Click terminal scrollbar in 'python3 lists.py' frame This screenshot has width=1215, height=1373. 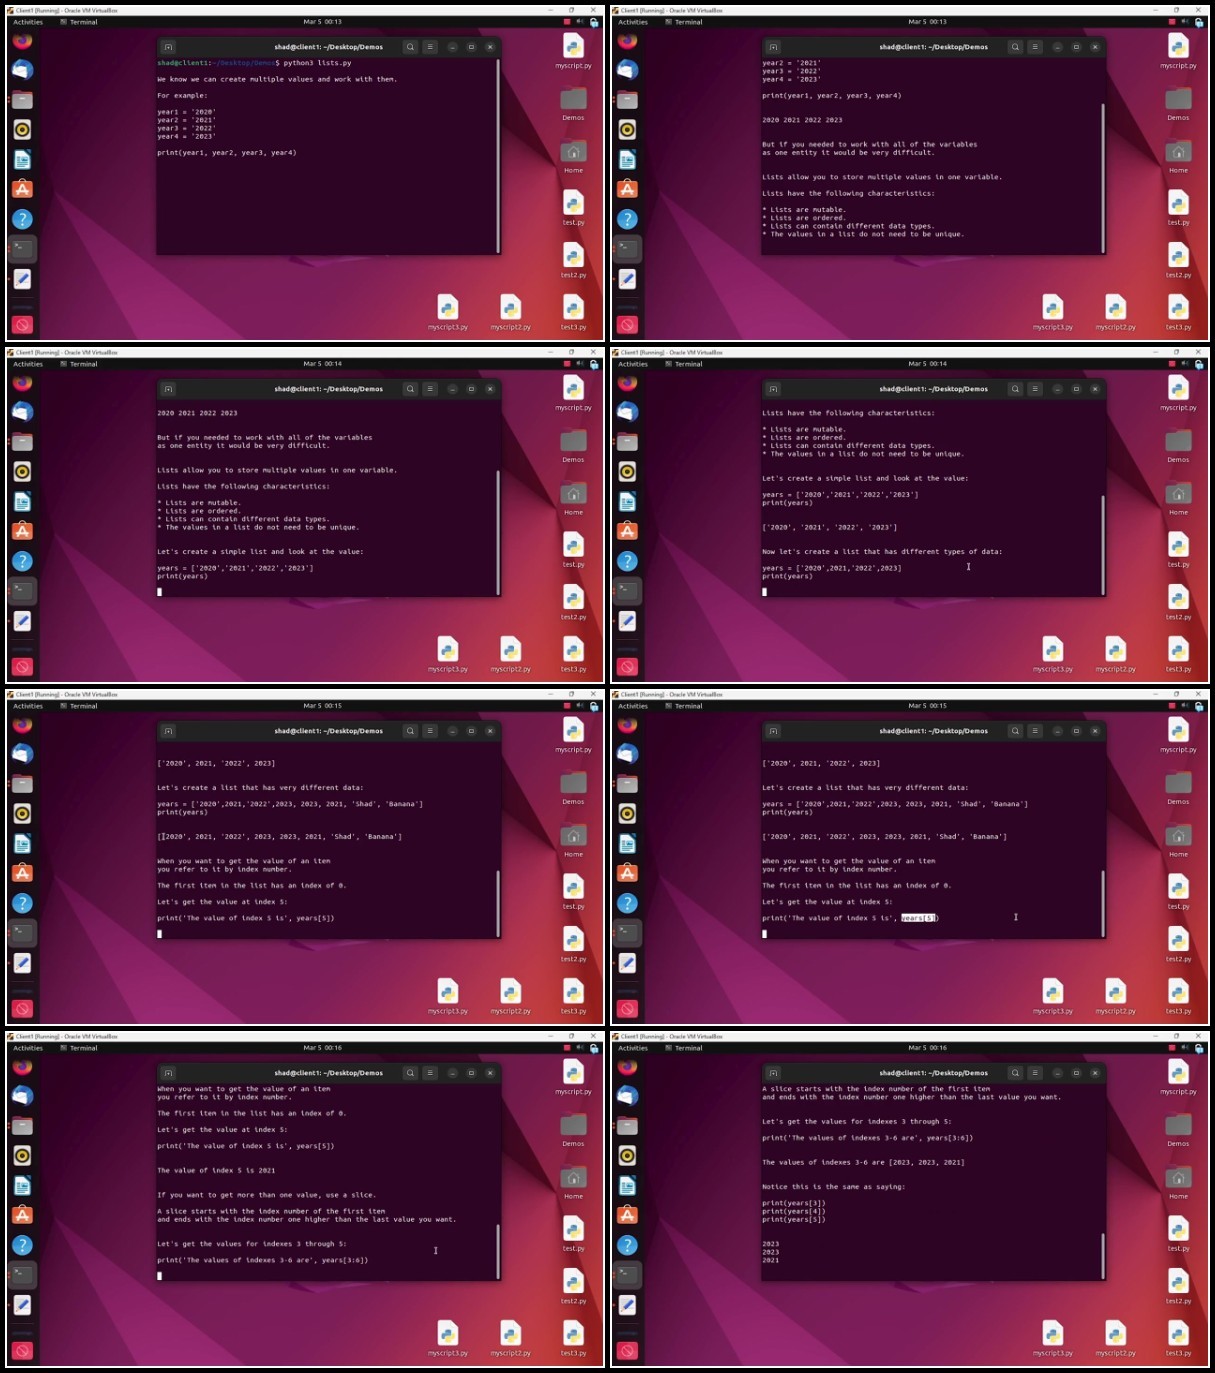point(498,155)
